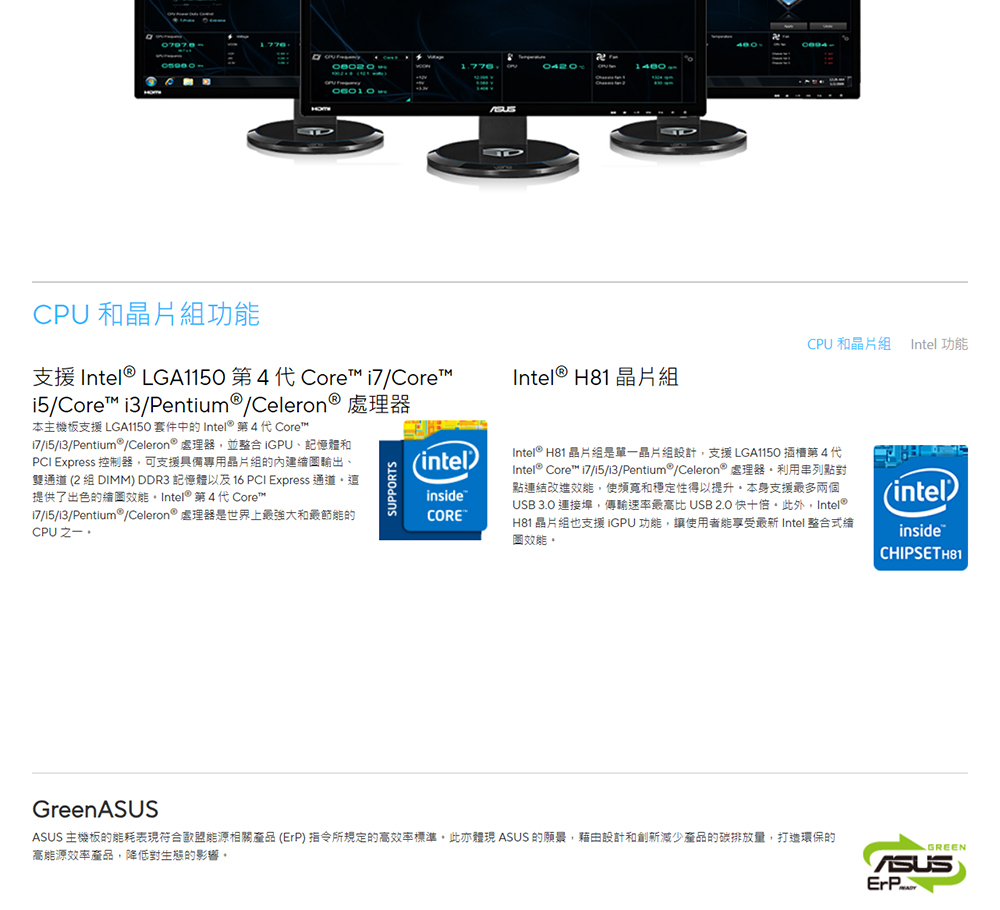This screenshot has width=1000, height=910.
Task: Click the GreenASUS ErP description paragraph
Action: [x=434, y=846]
